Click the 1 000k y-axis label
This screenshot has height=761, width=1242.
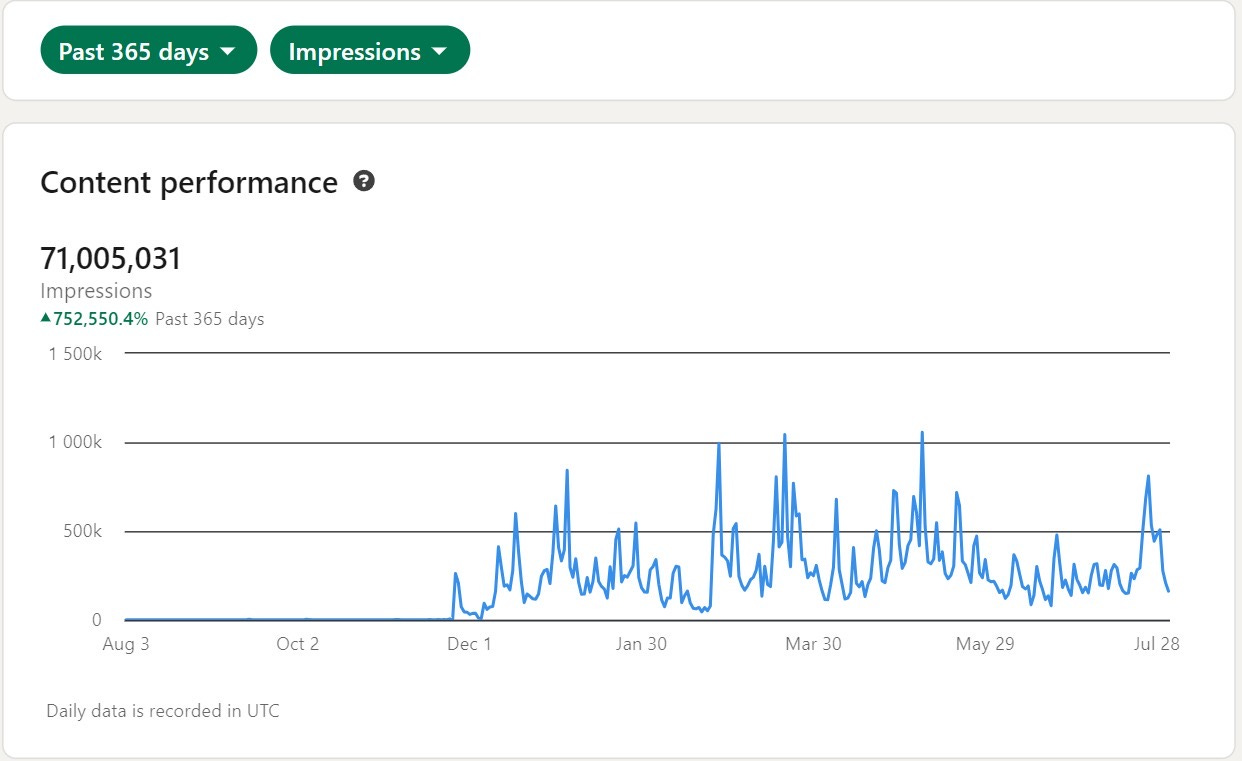click(x=74, y=443)
